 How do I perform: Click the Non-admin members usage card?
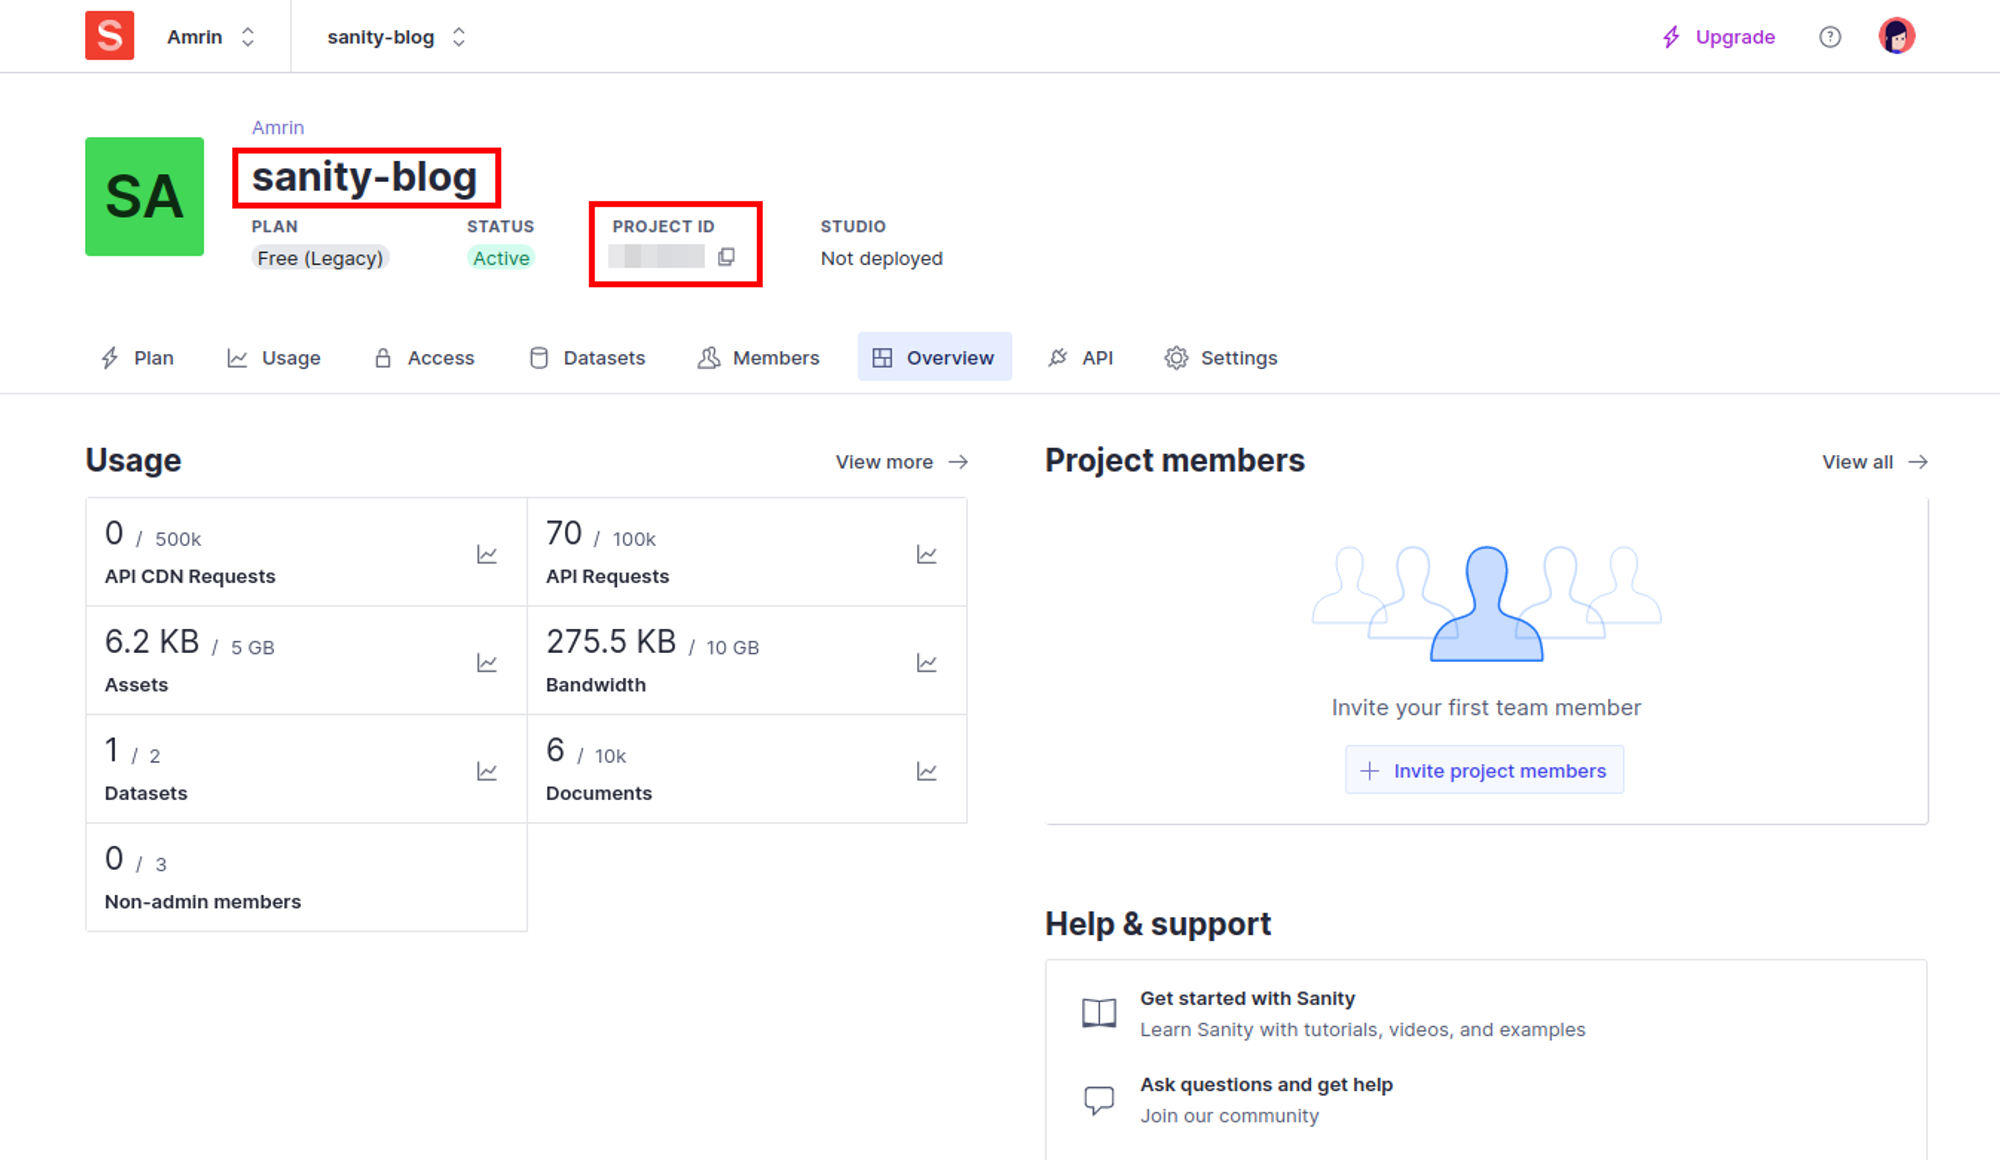tap(306, 877)
